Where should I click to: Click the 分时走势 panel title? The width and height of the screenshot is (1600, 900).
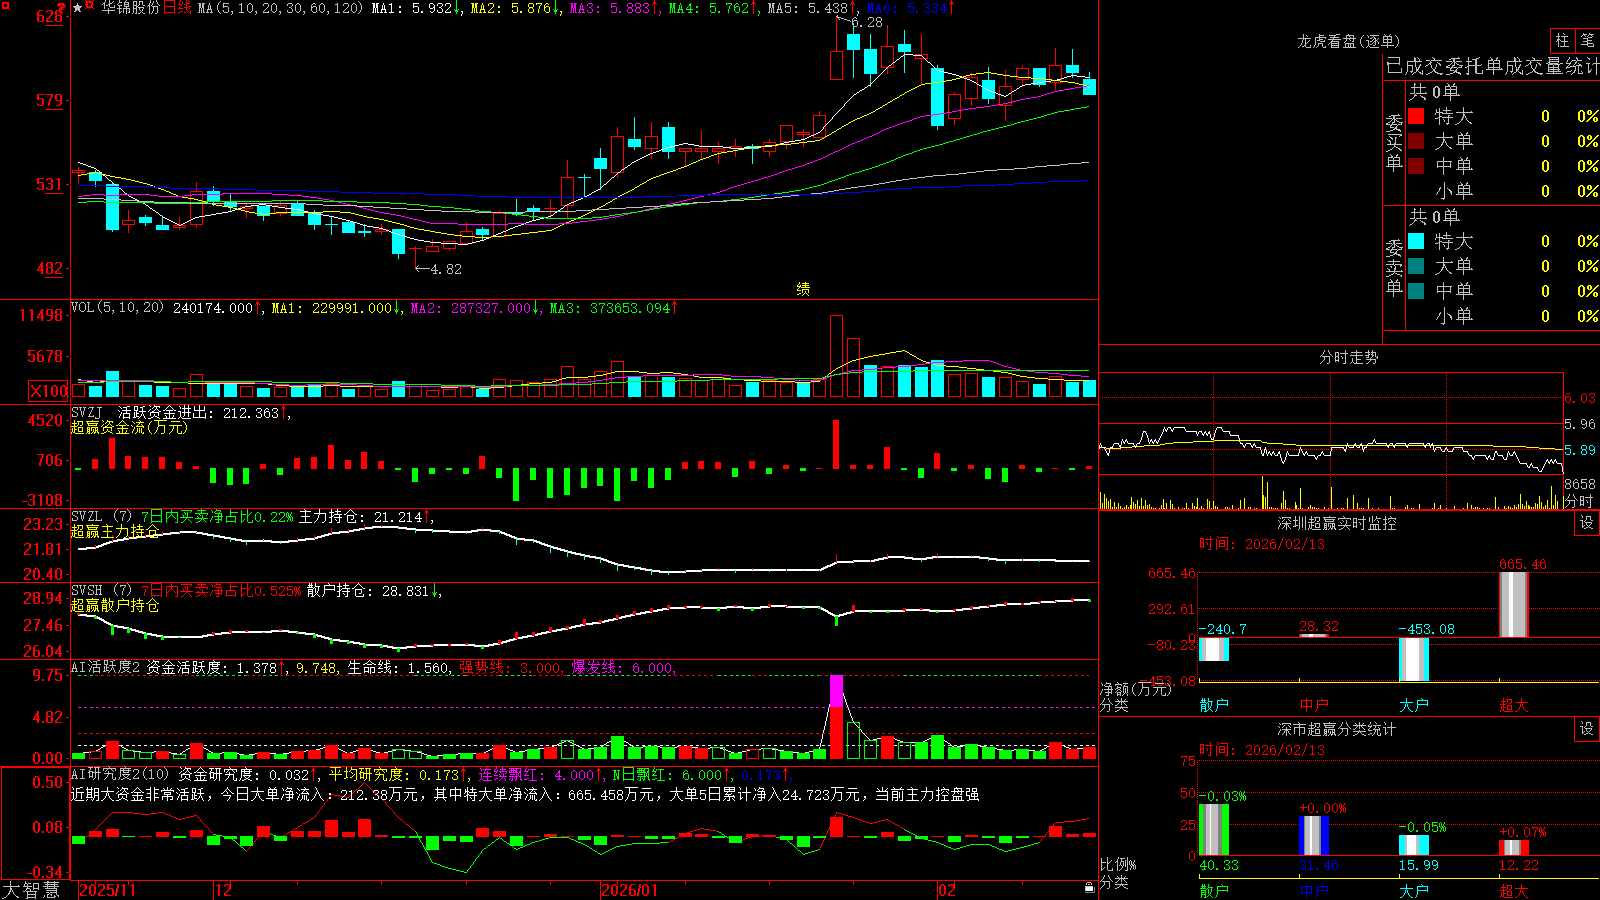1348,357
